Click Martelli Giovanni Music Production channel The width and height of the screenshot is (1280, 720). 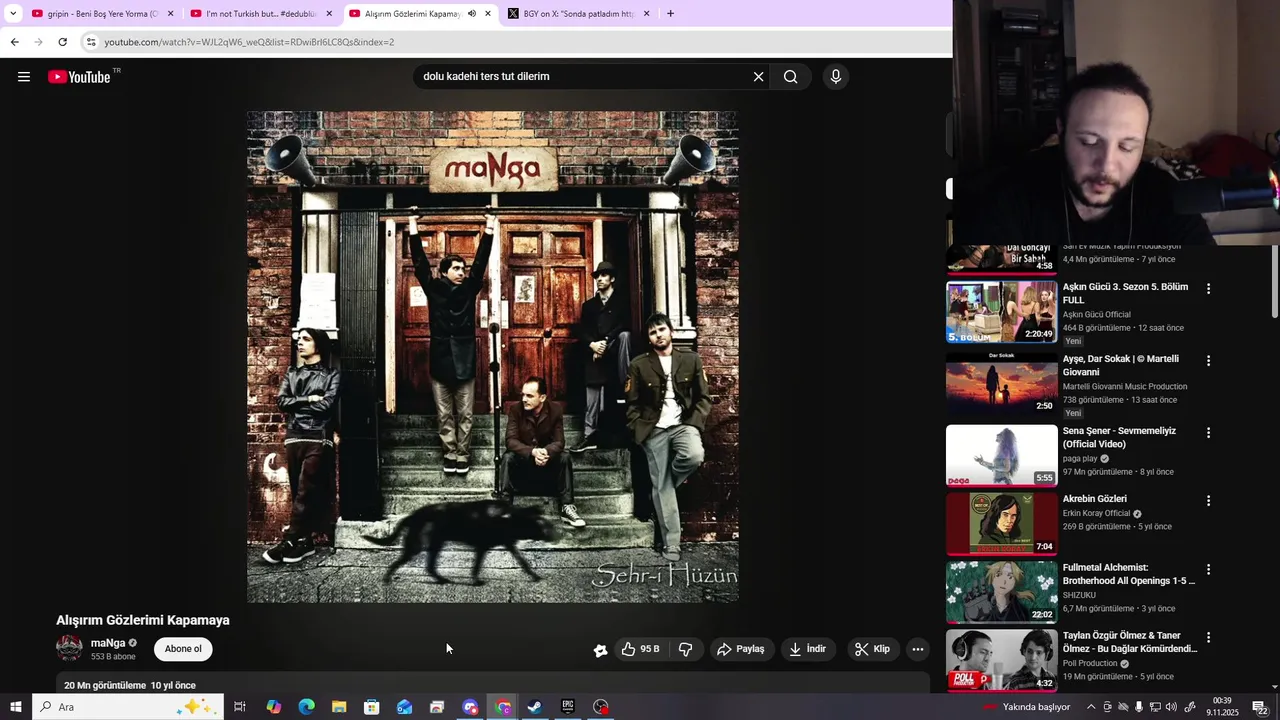1125,386
